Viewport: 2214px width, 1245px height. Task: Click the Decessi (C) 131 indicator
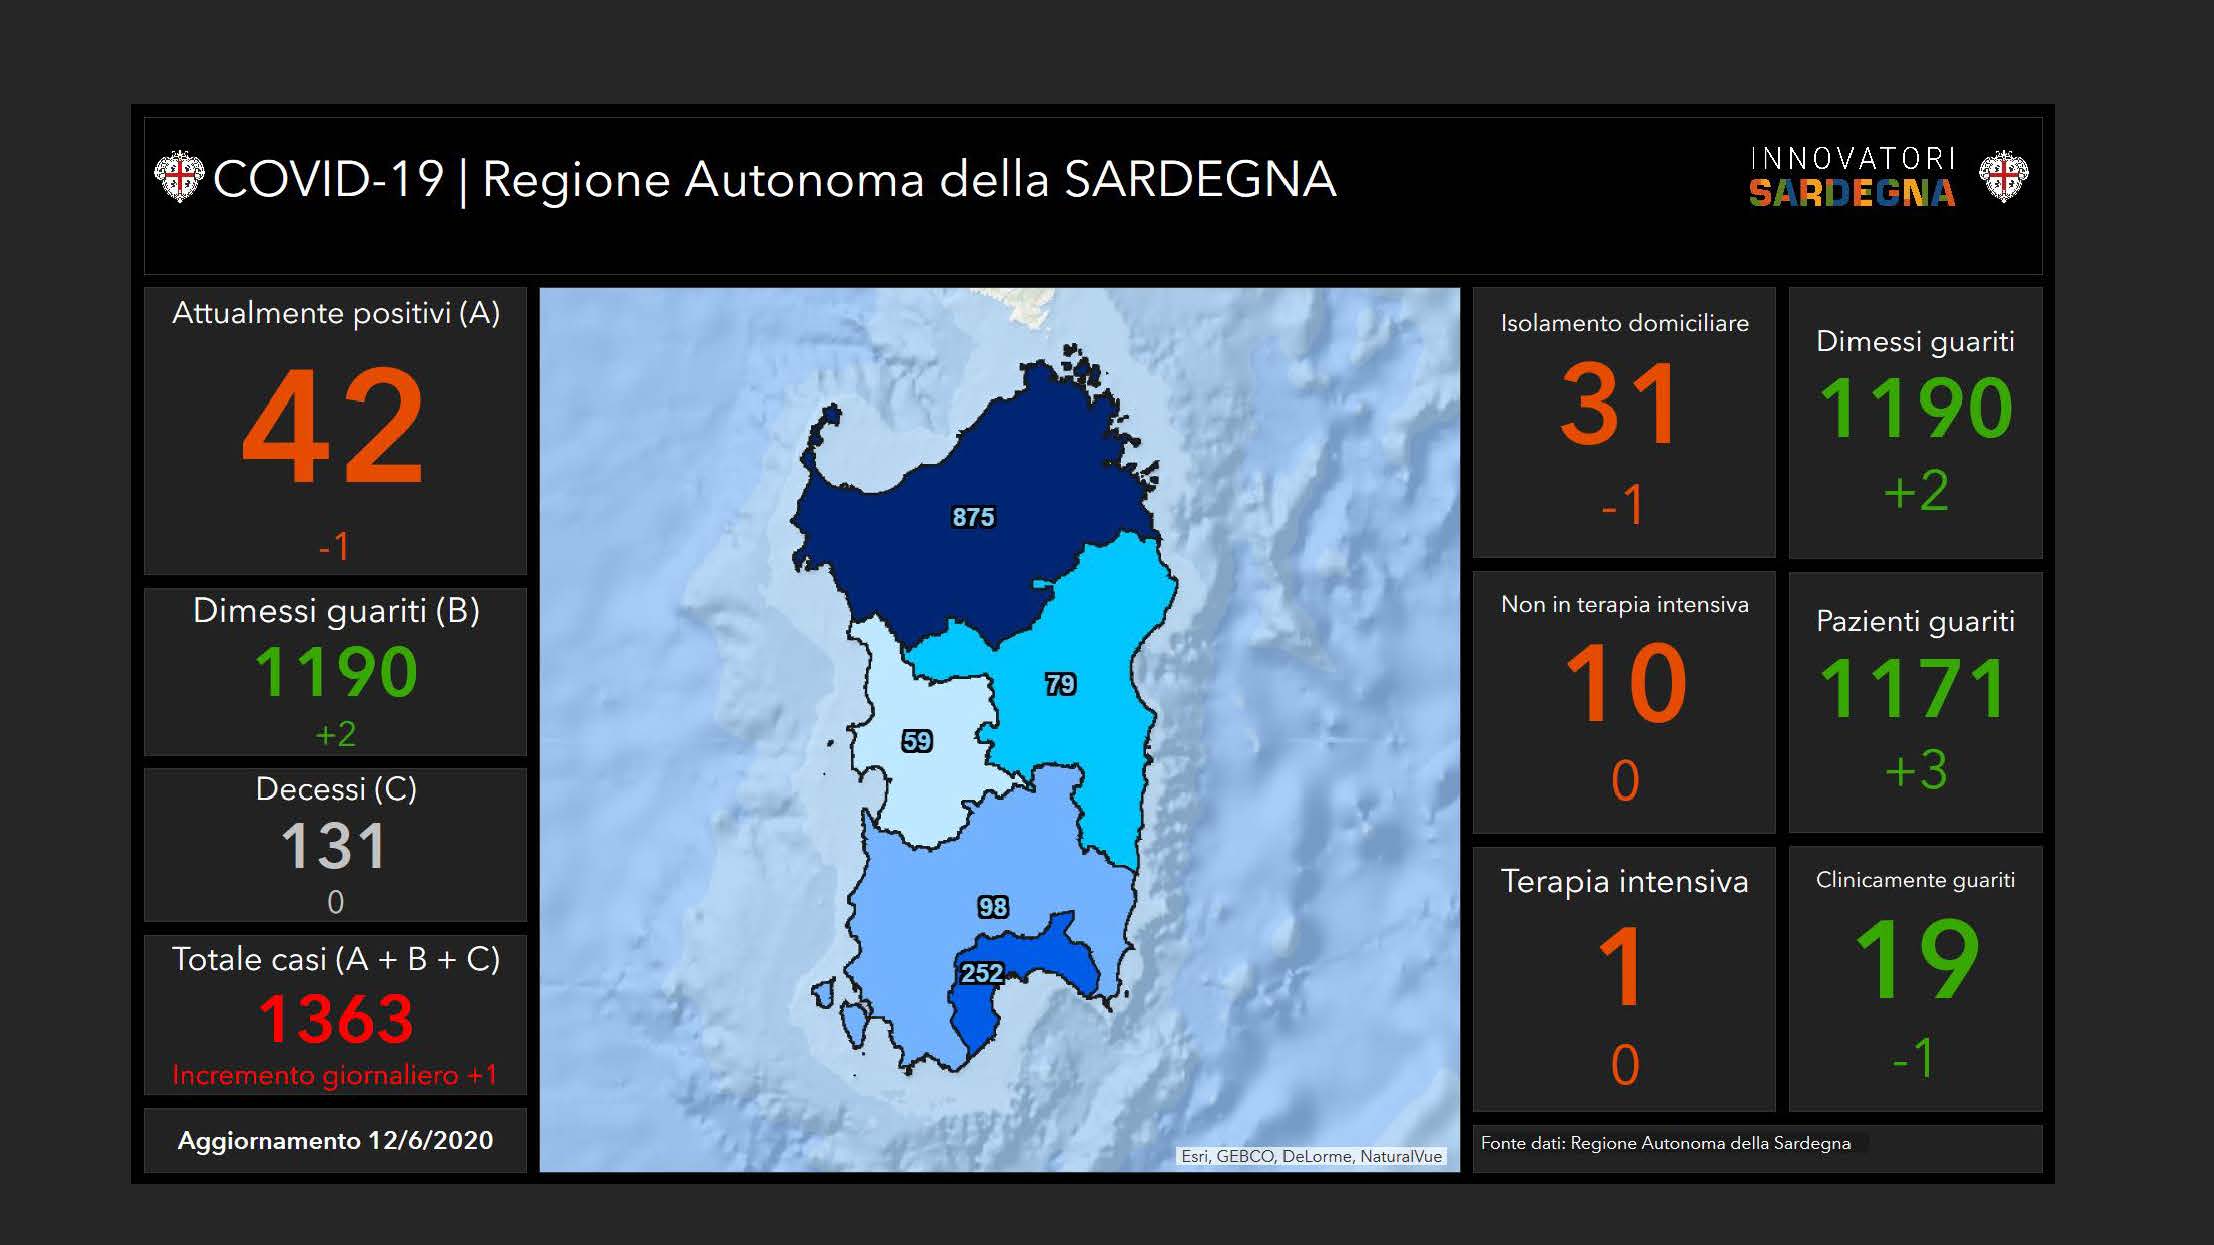[335, 845]
